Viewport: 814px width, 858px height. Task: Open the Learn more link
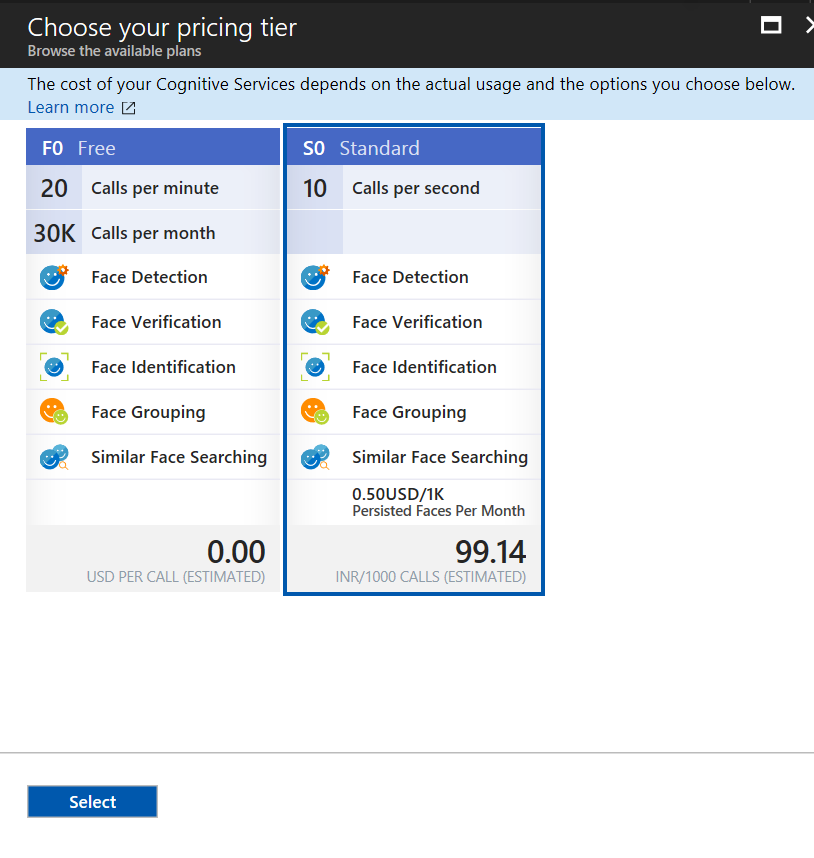click(x=71, y=107)
